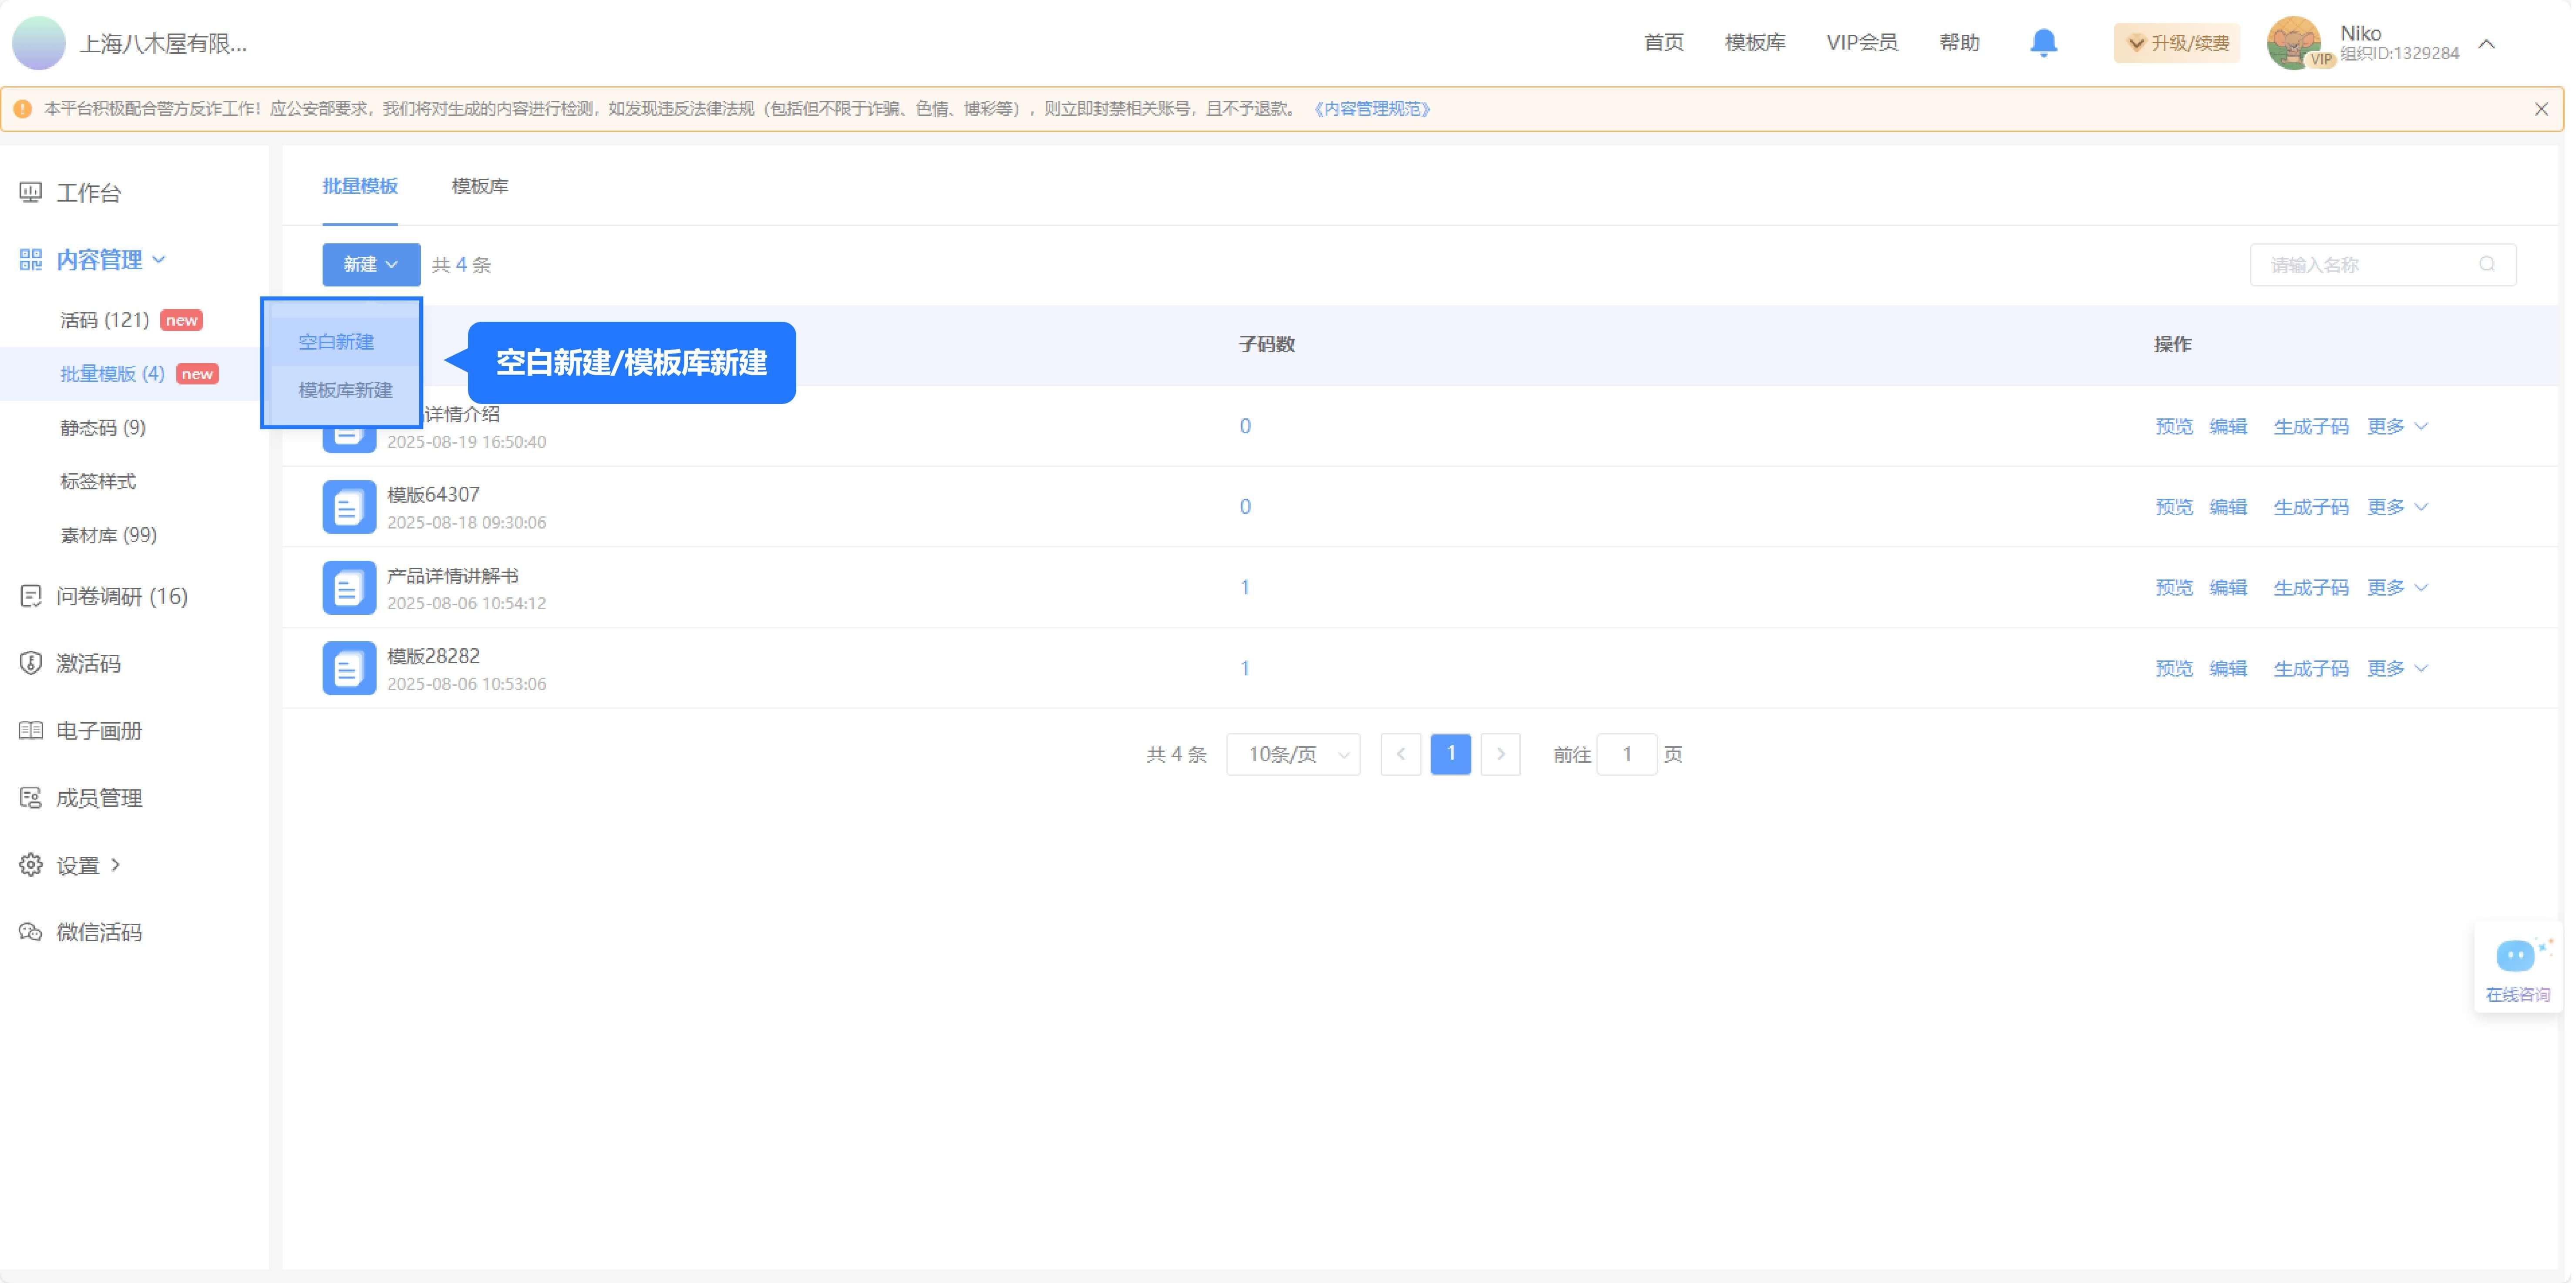Screen dimensions: 2576x1283
Task: Expand the 新建 dropdown
Action: coord(370,264)
